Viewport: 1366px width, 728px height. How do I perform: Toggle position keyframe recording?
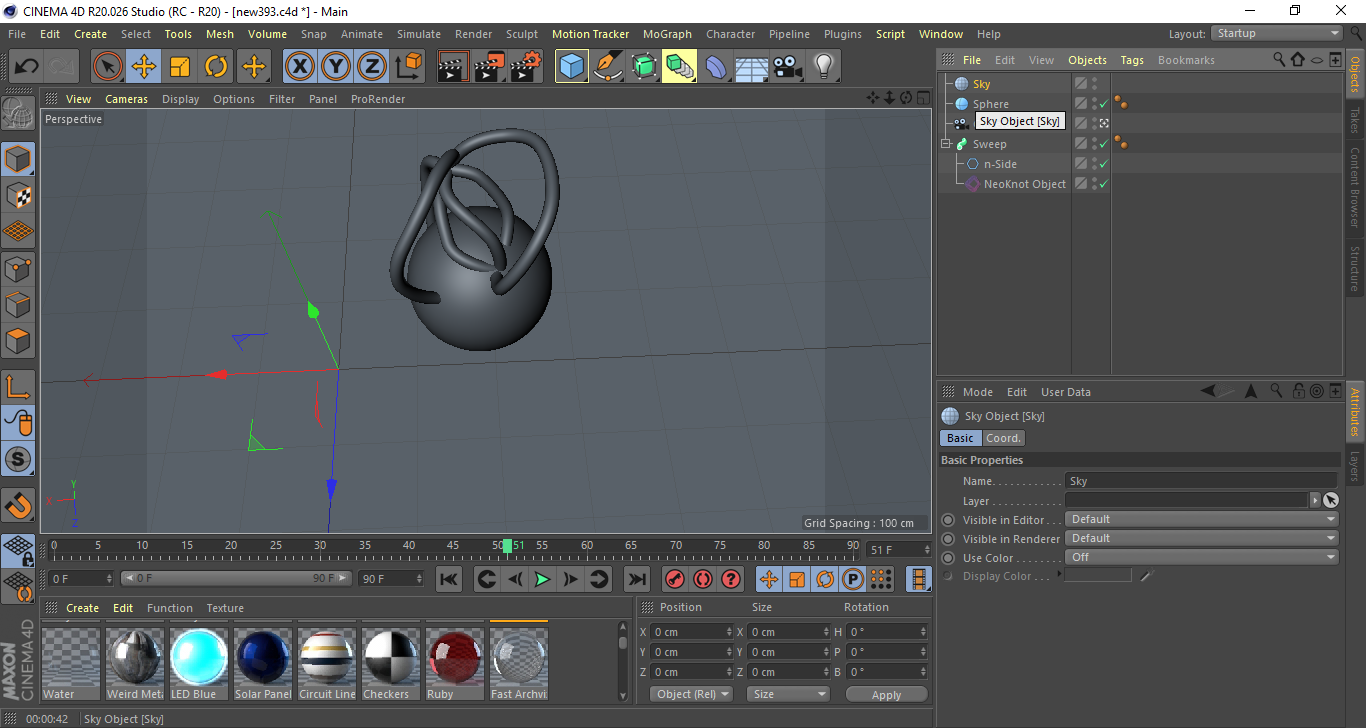click(769, 579)
